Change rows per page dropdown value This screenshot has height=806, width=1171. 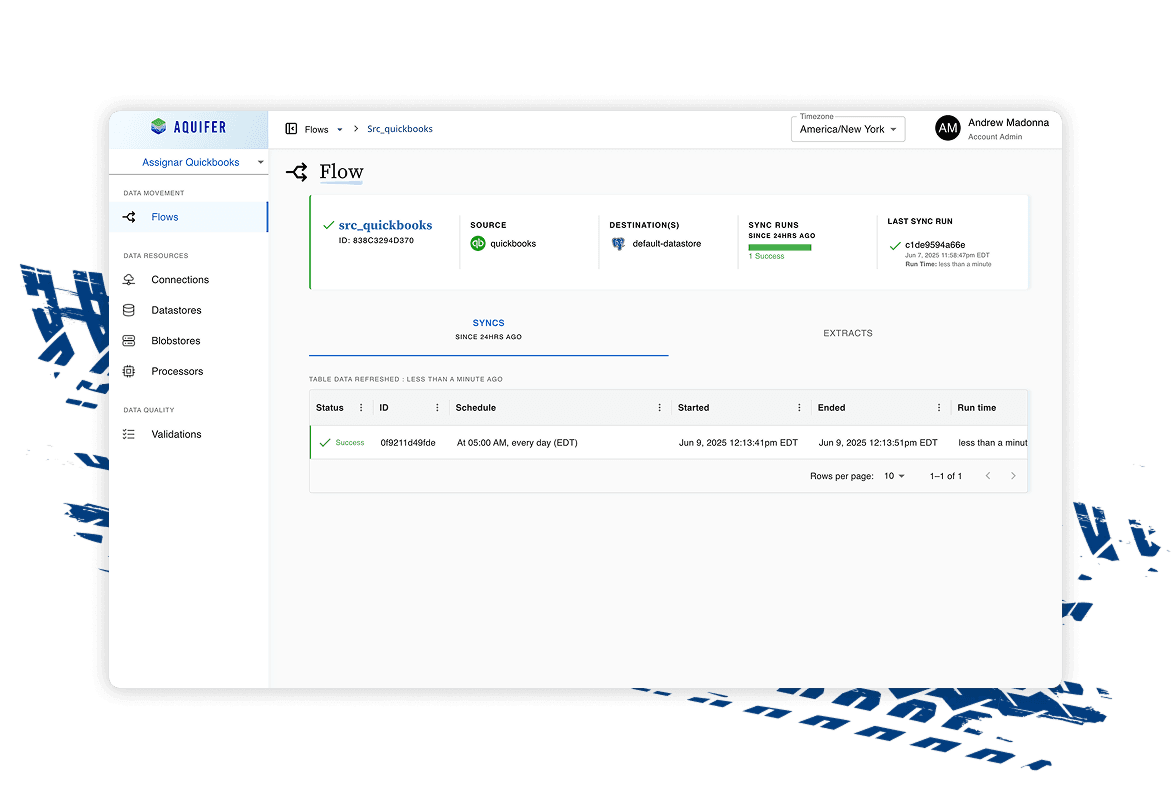pos(894,476)
